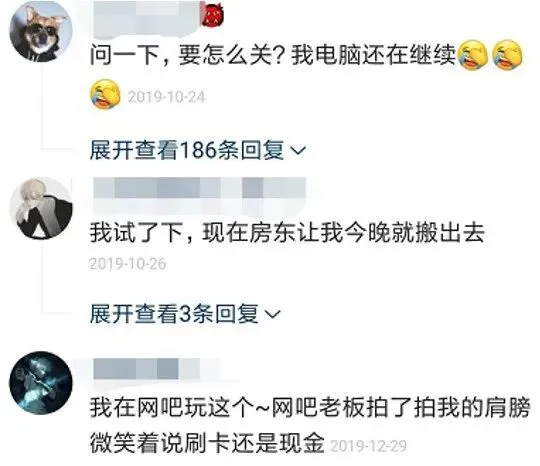Image resolution: width=540 pixels, height=466 pixels.
Task: Click the 2019-10-26 timestamp
Action: (x=127, y=264)
